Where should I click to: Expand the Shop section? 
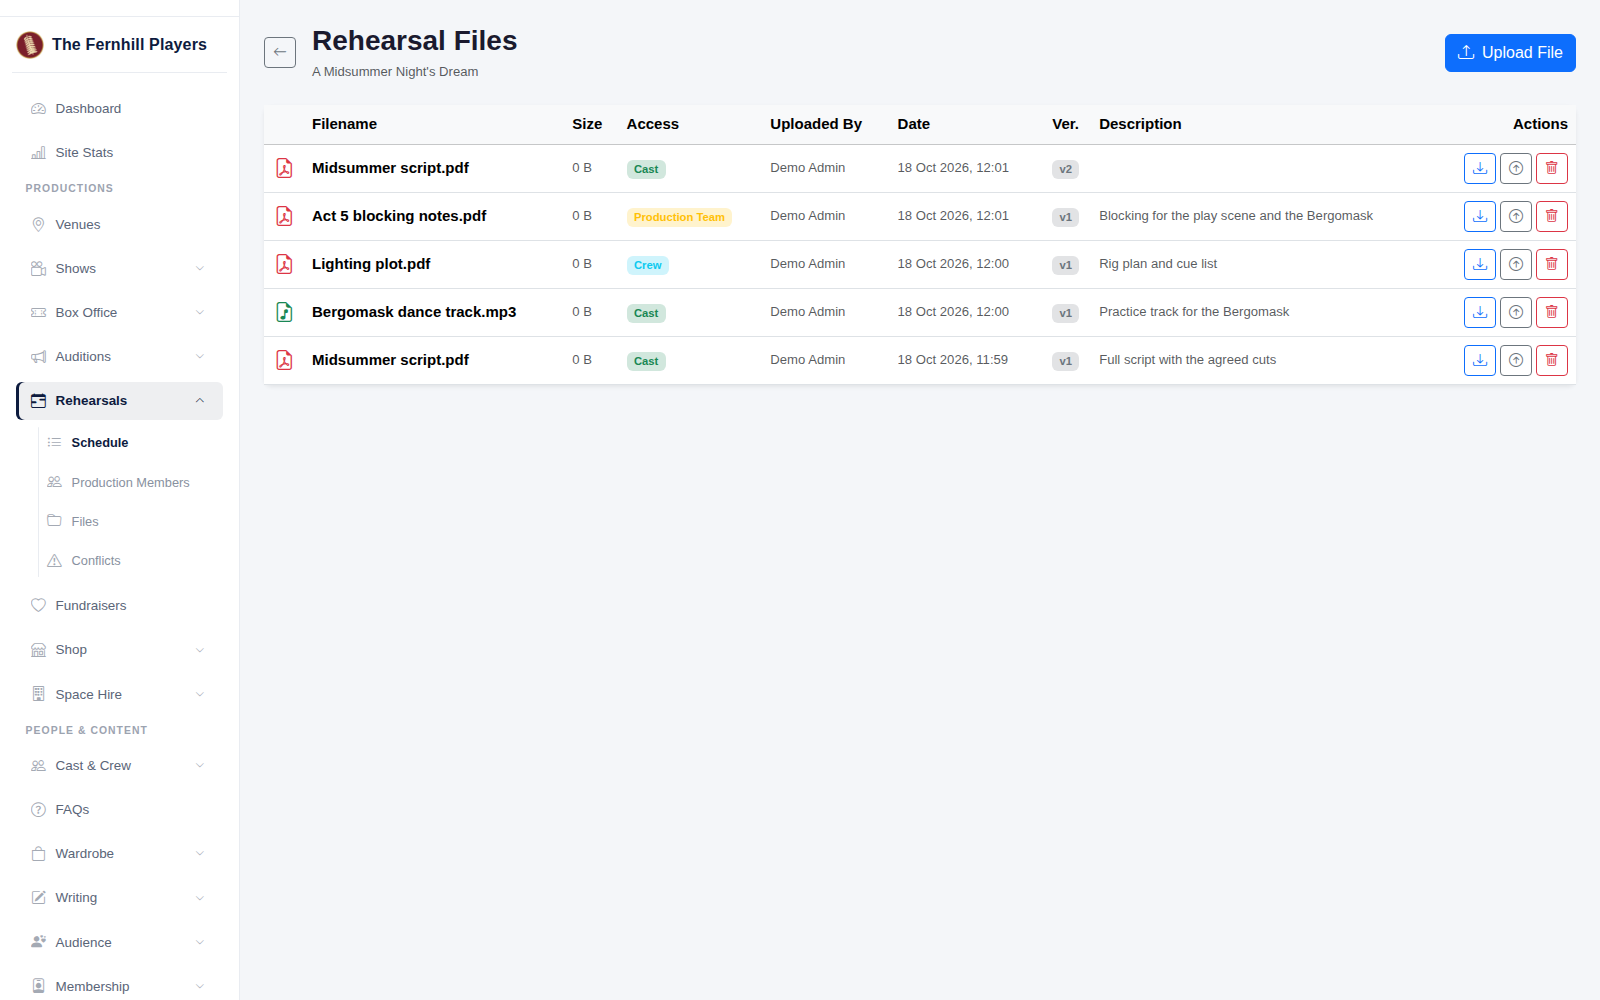pos(120,650)
